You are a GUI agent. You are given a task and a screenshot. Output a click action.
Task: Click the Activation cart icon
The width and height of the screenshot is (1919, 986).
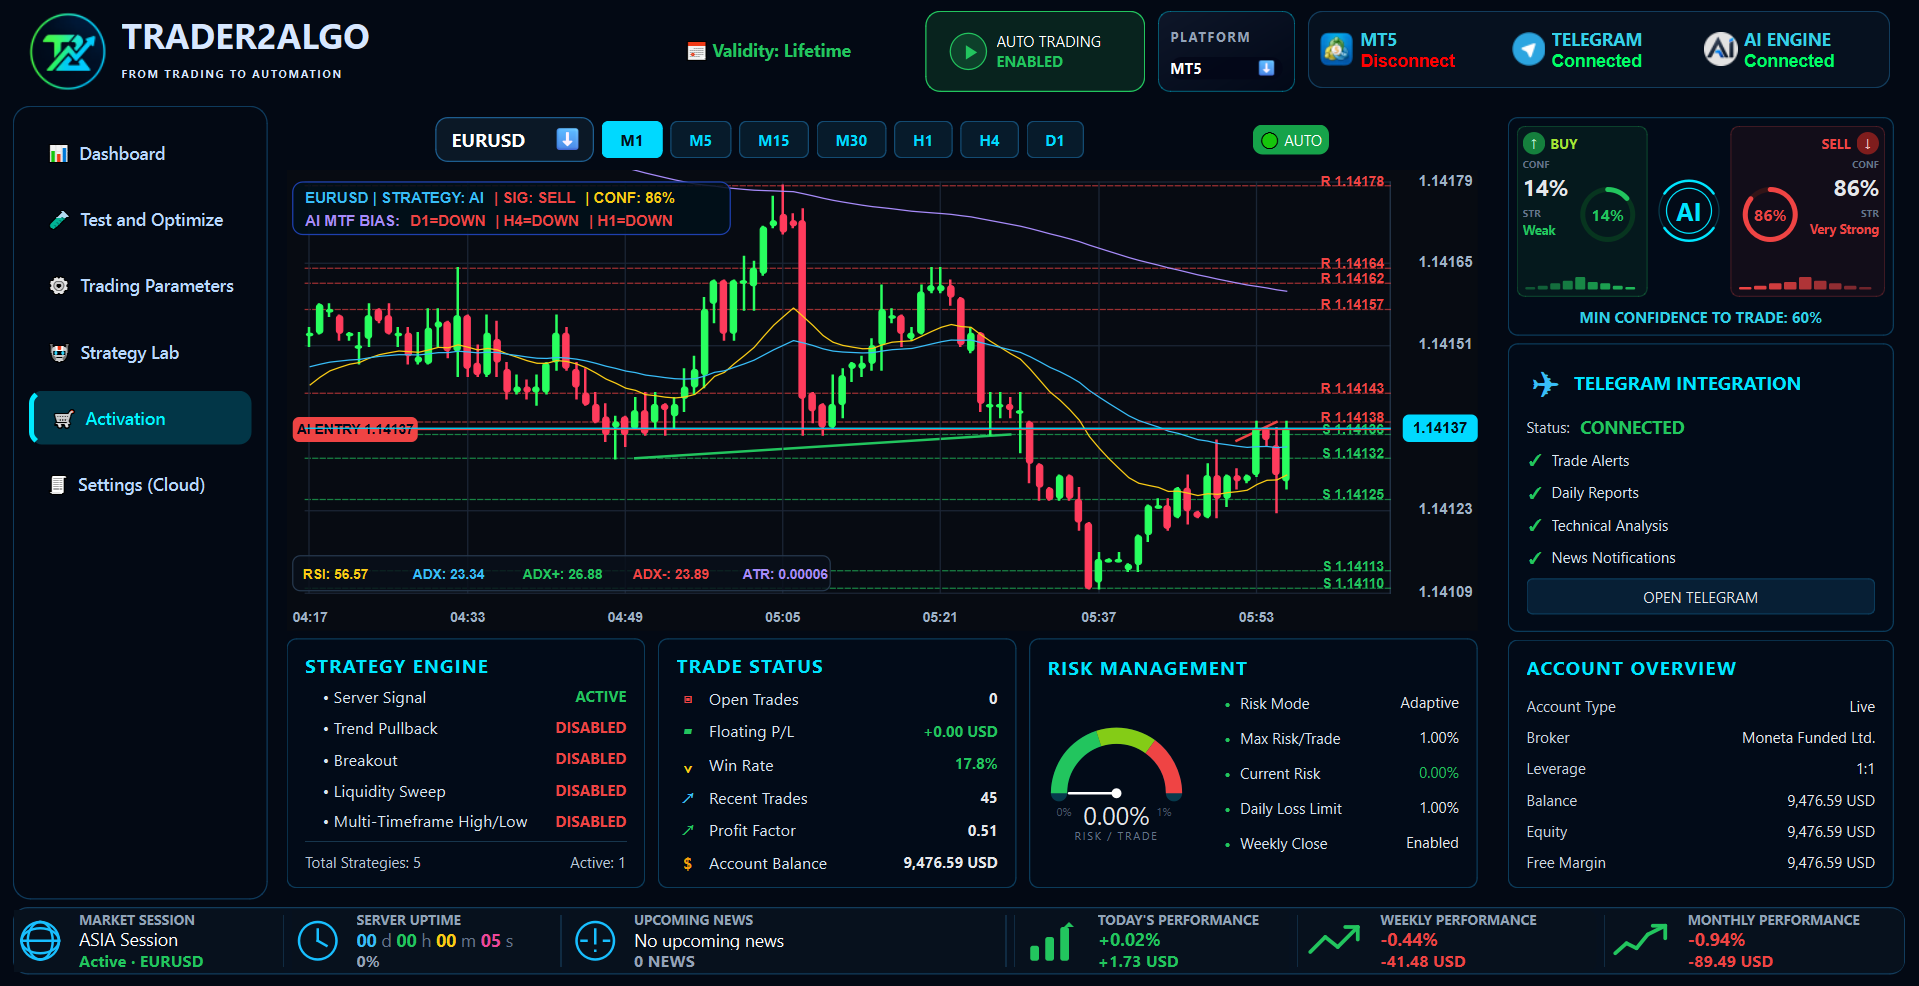coord(63,419)
